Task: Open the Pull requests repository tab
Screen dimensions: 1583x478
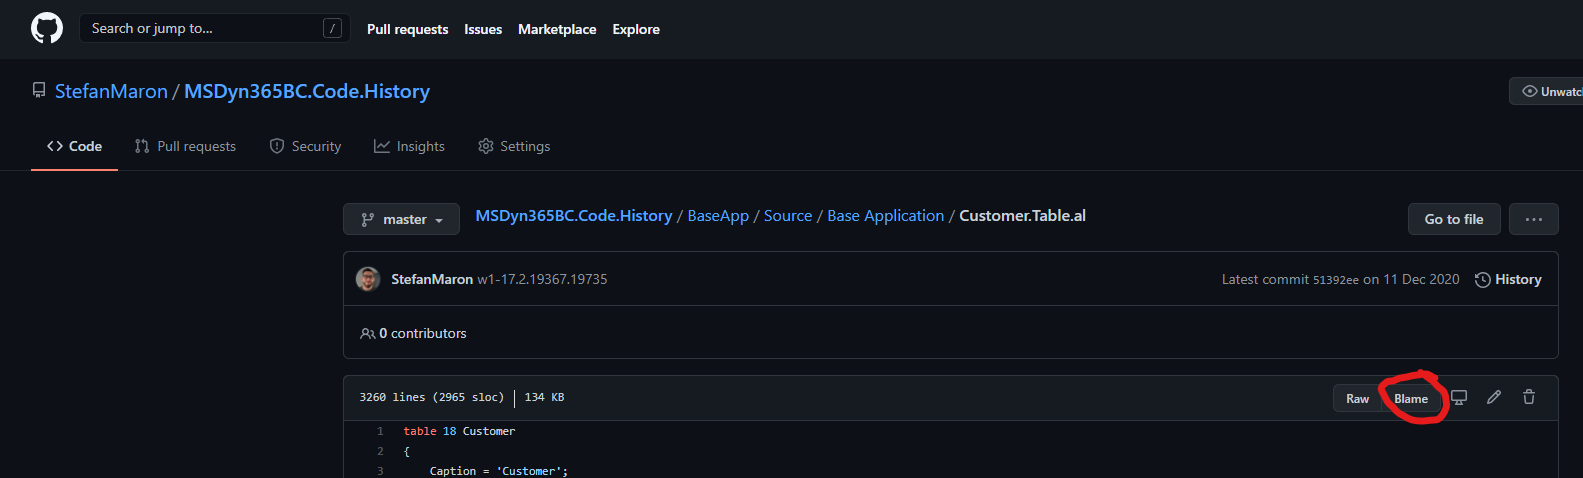Action: pos(185,146)
